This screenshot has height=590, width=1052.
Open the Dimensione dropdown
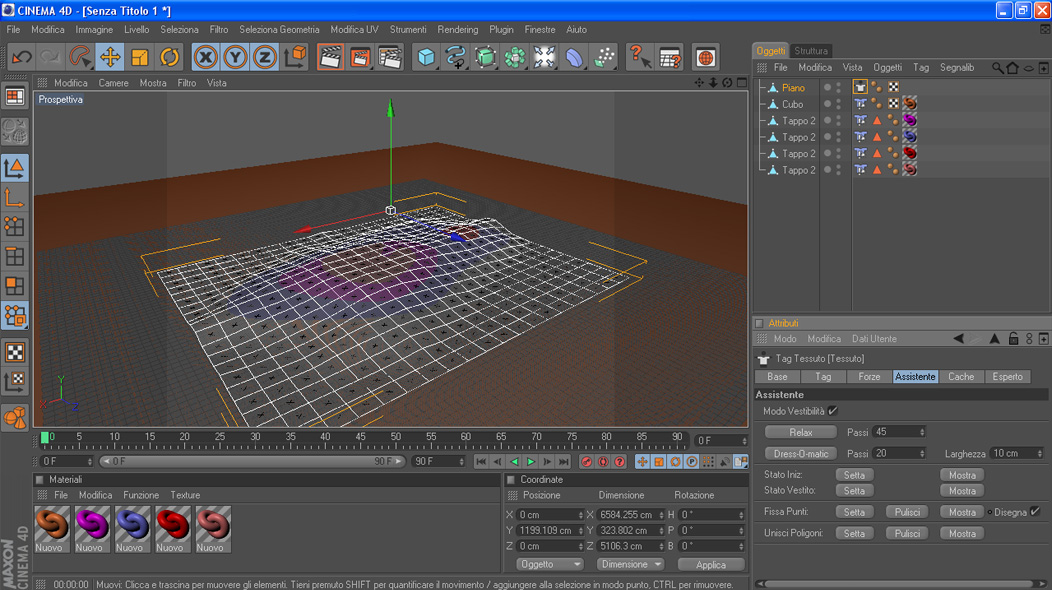(x=630, y=564)
